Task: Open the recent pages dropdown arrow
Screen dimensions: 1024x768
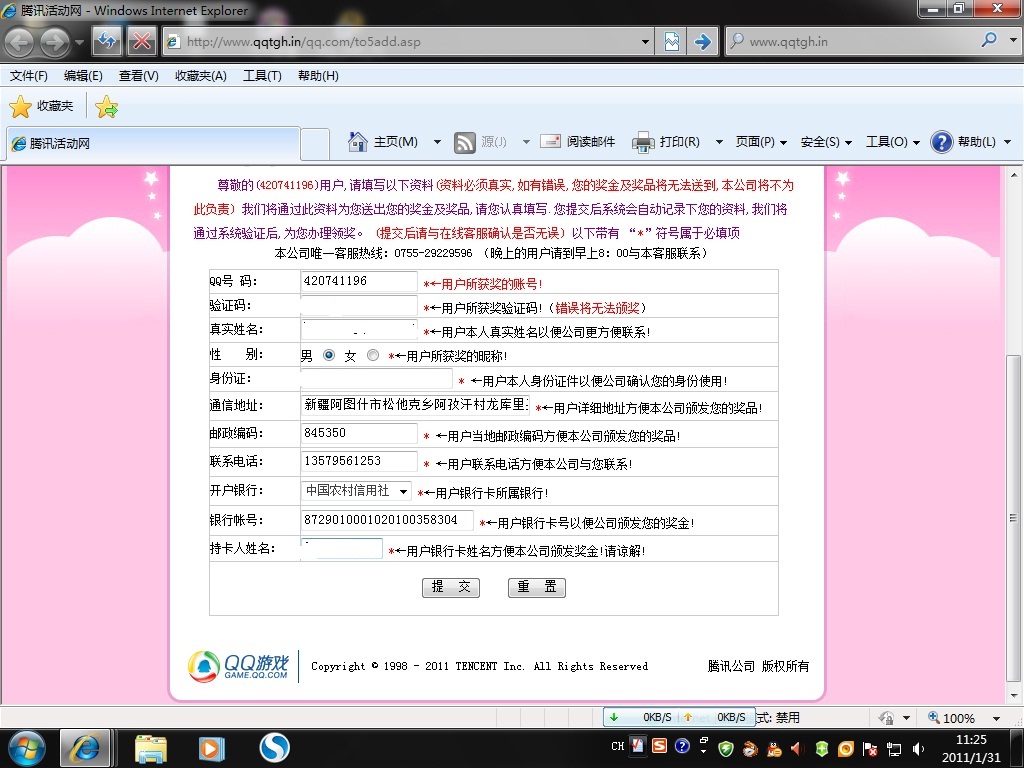Action: [80, 42]
